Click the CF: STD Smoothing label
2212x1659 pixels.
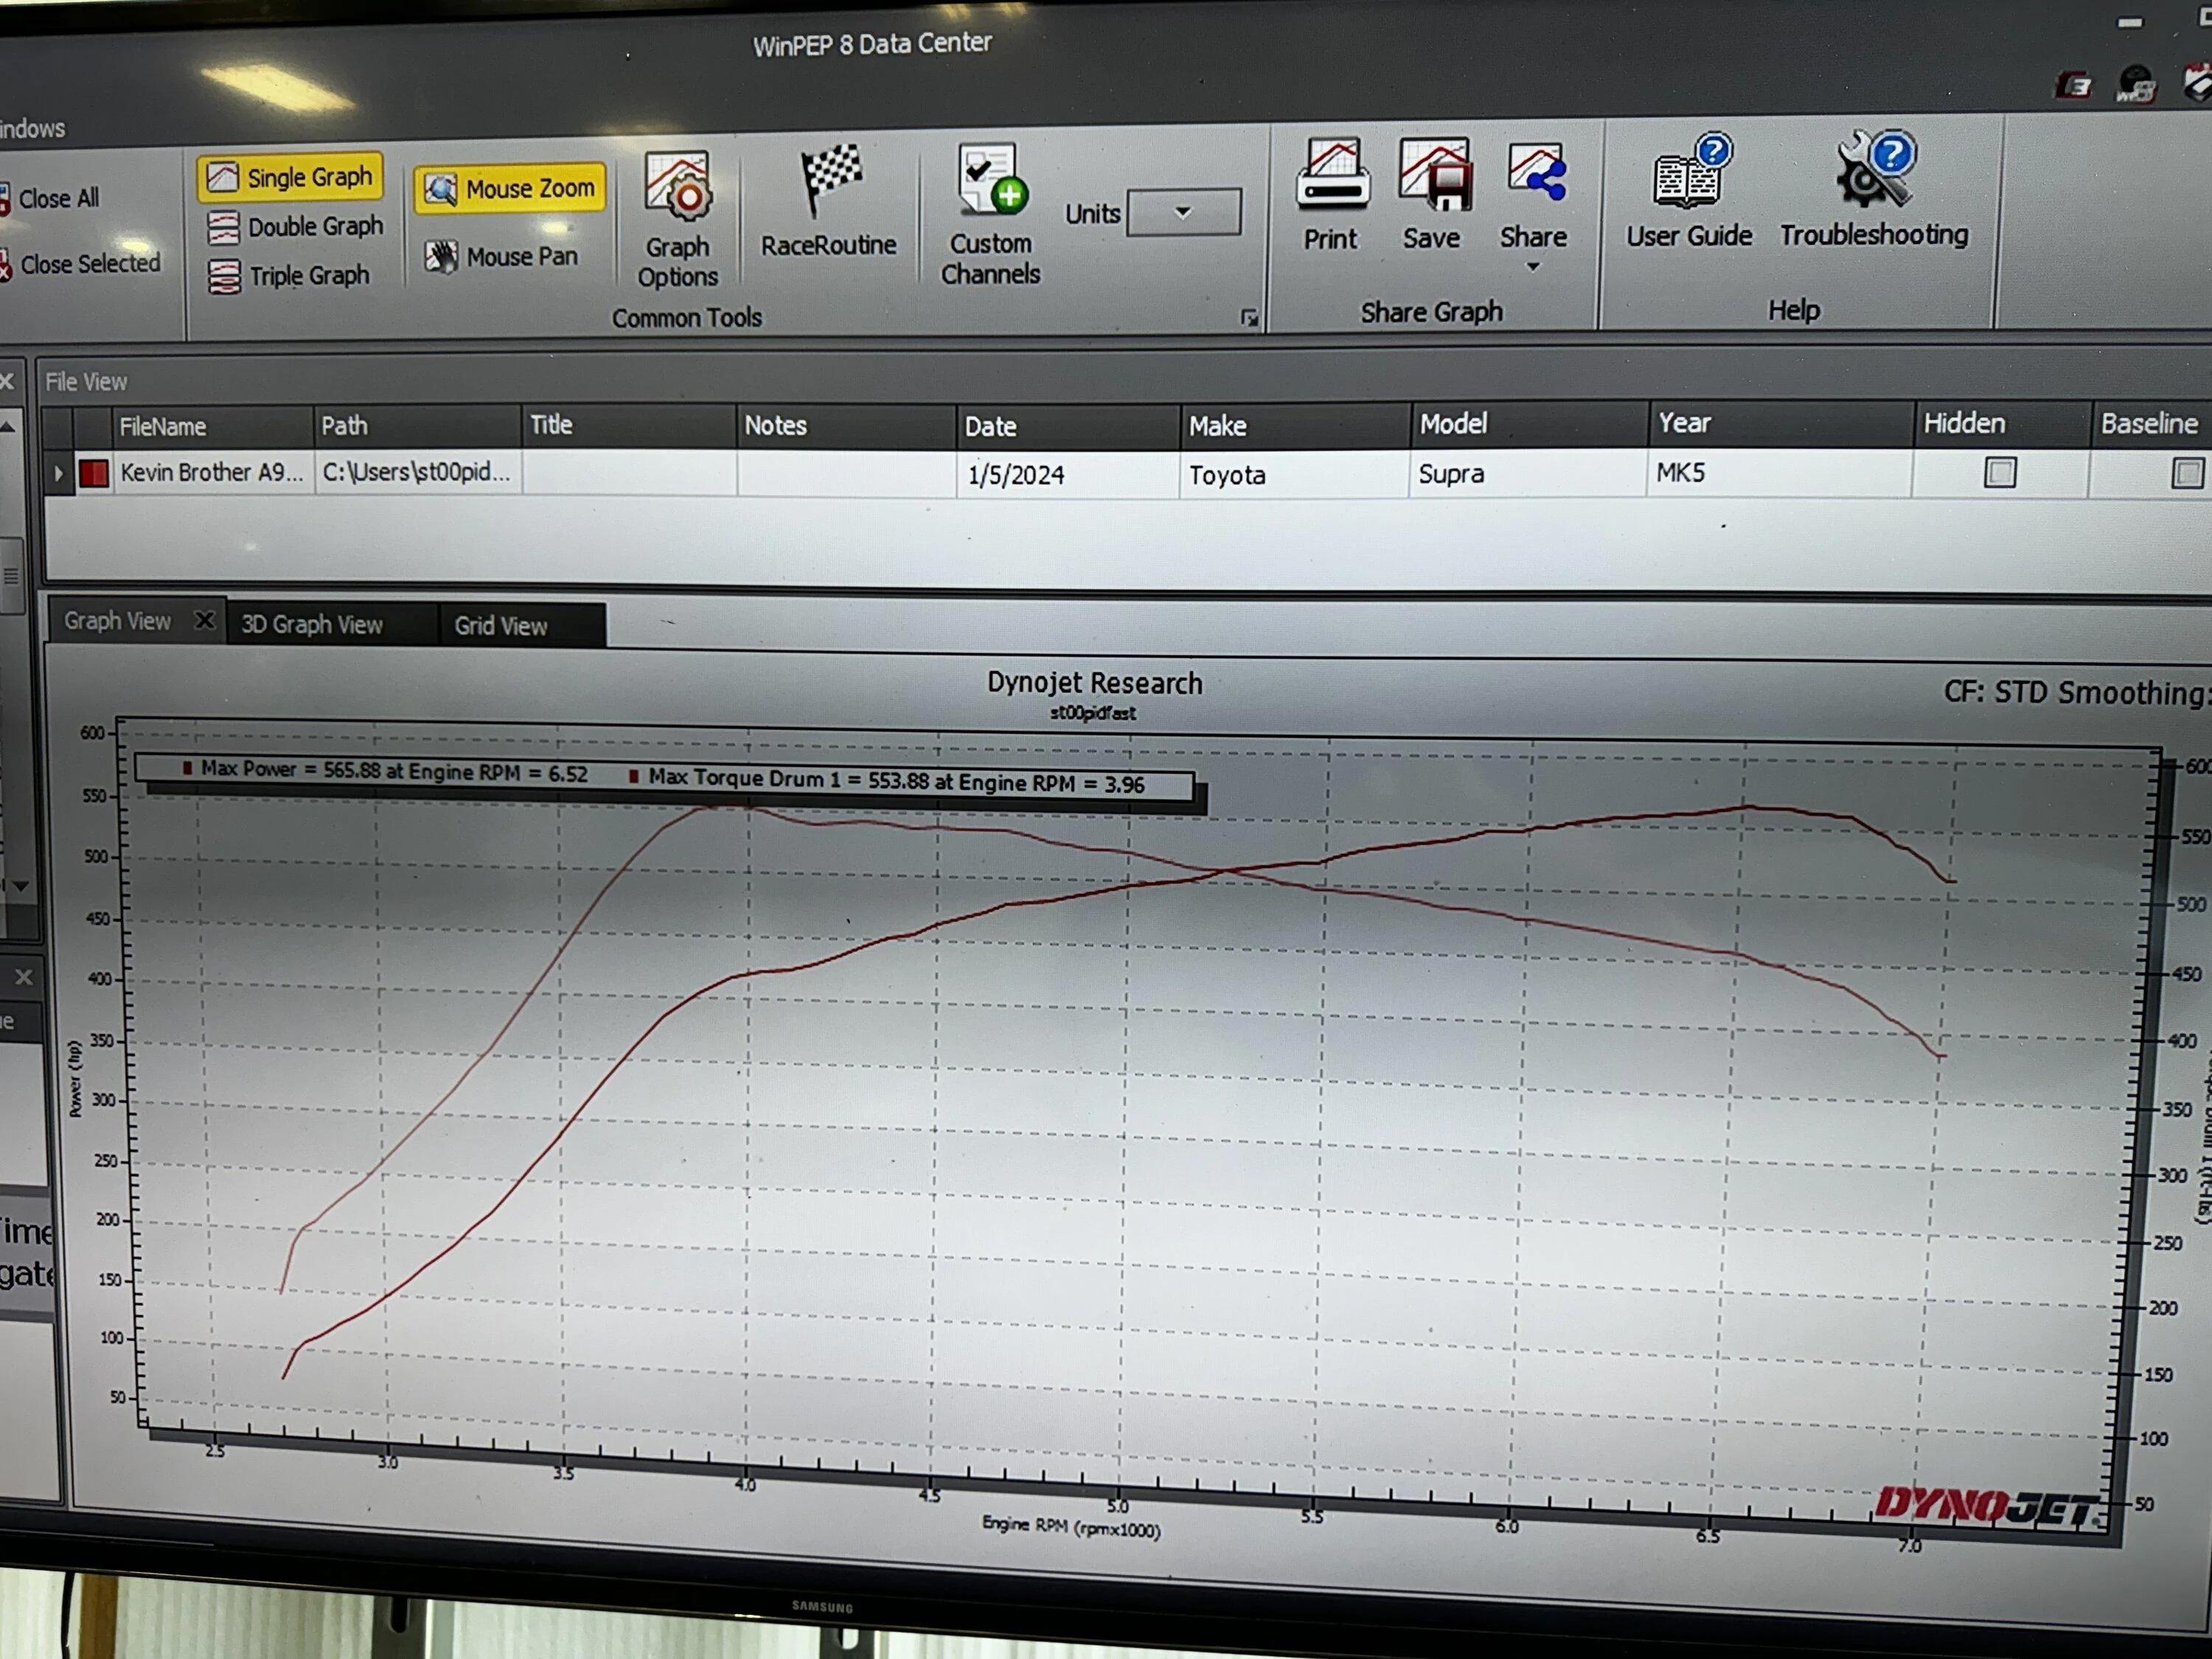2077,692
